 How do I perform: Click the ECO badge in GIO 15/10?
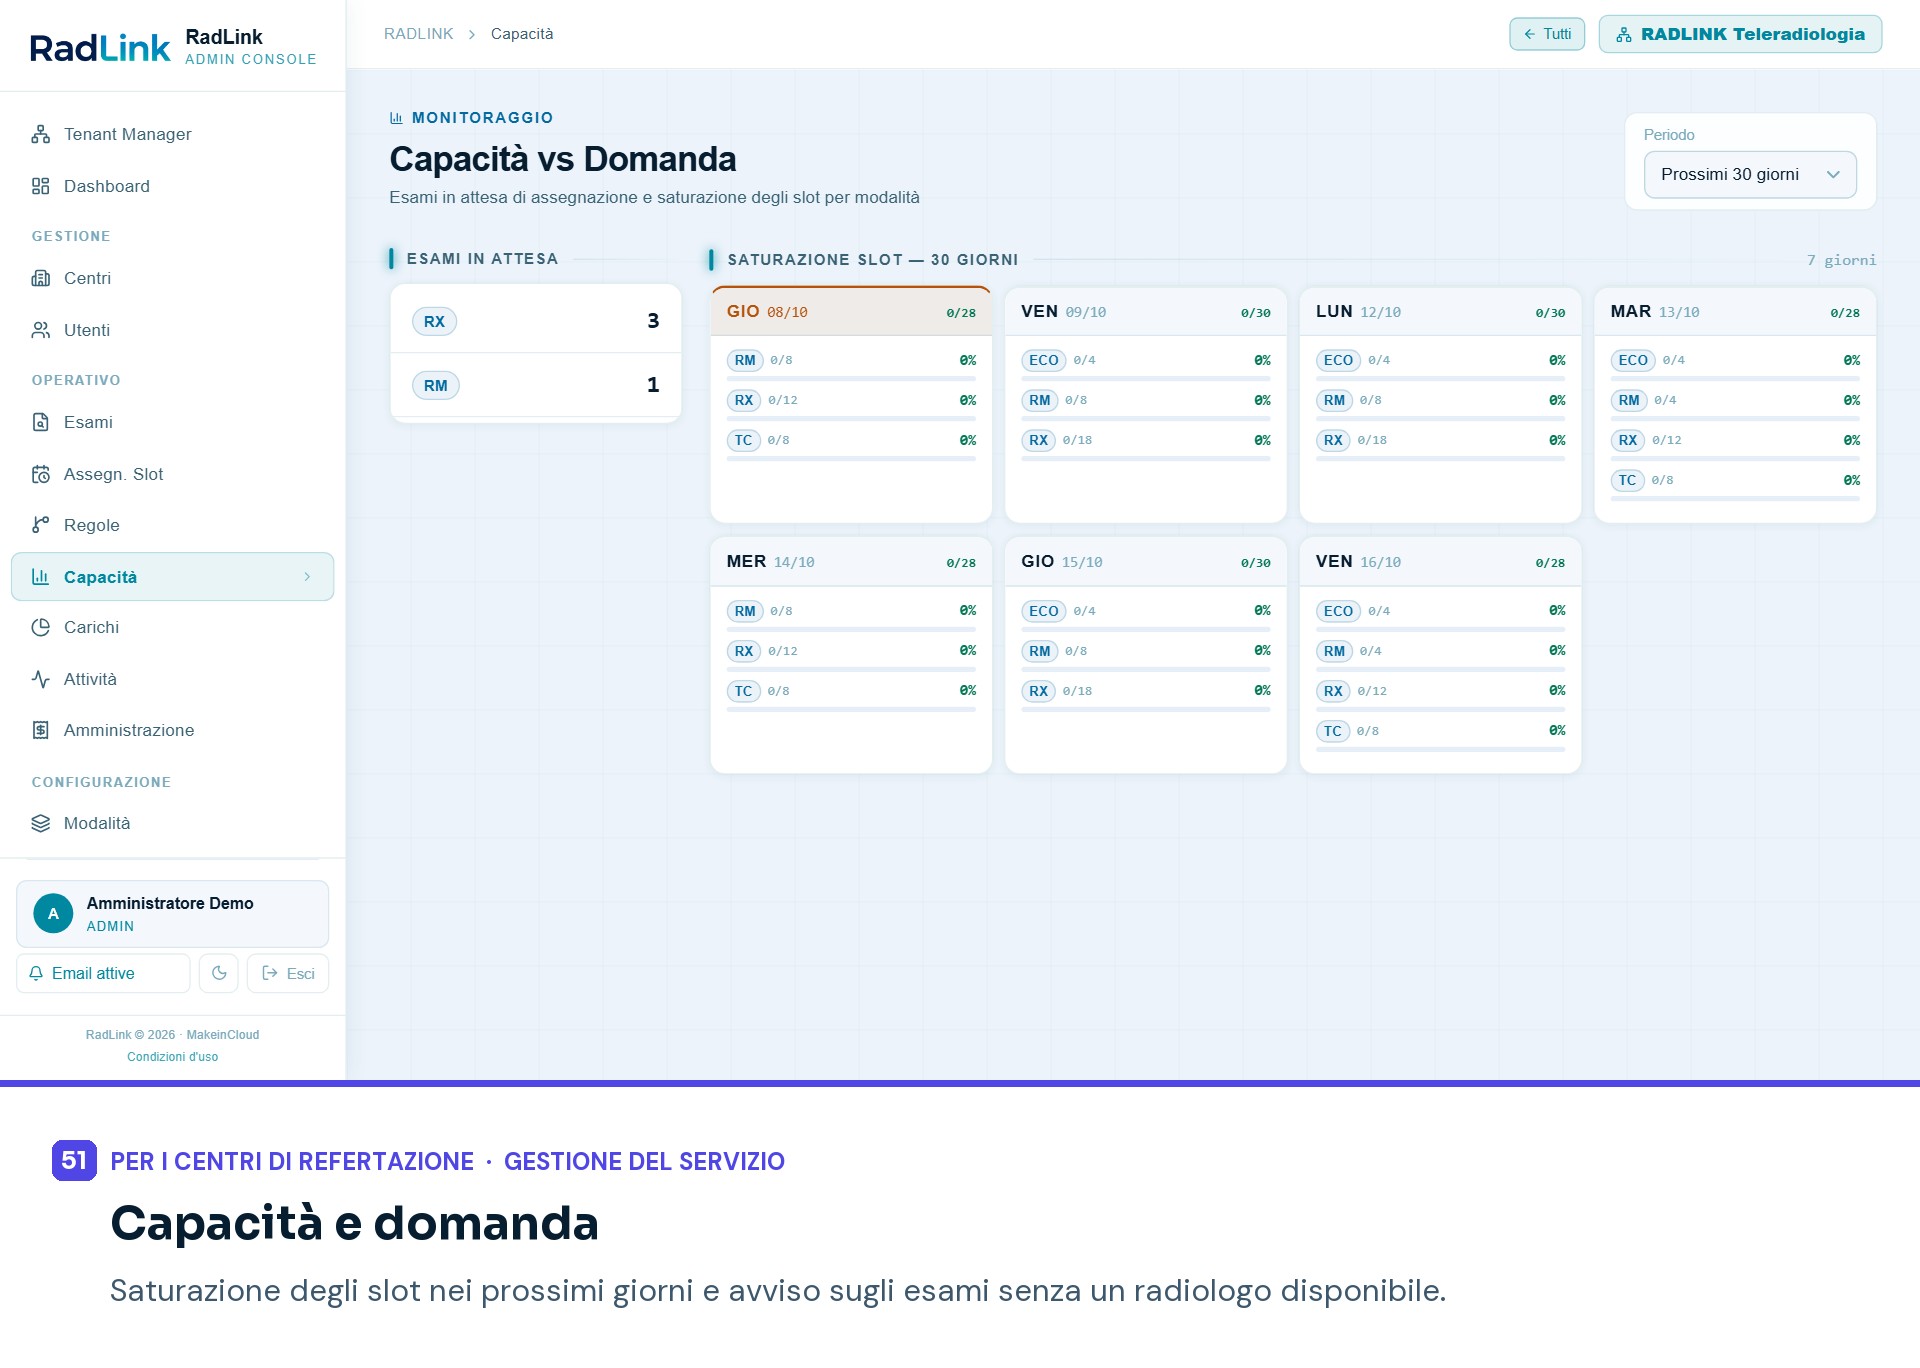click(x=1043, y=611)
